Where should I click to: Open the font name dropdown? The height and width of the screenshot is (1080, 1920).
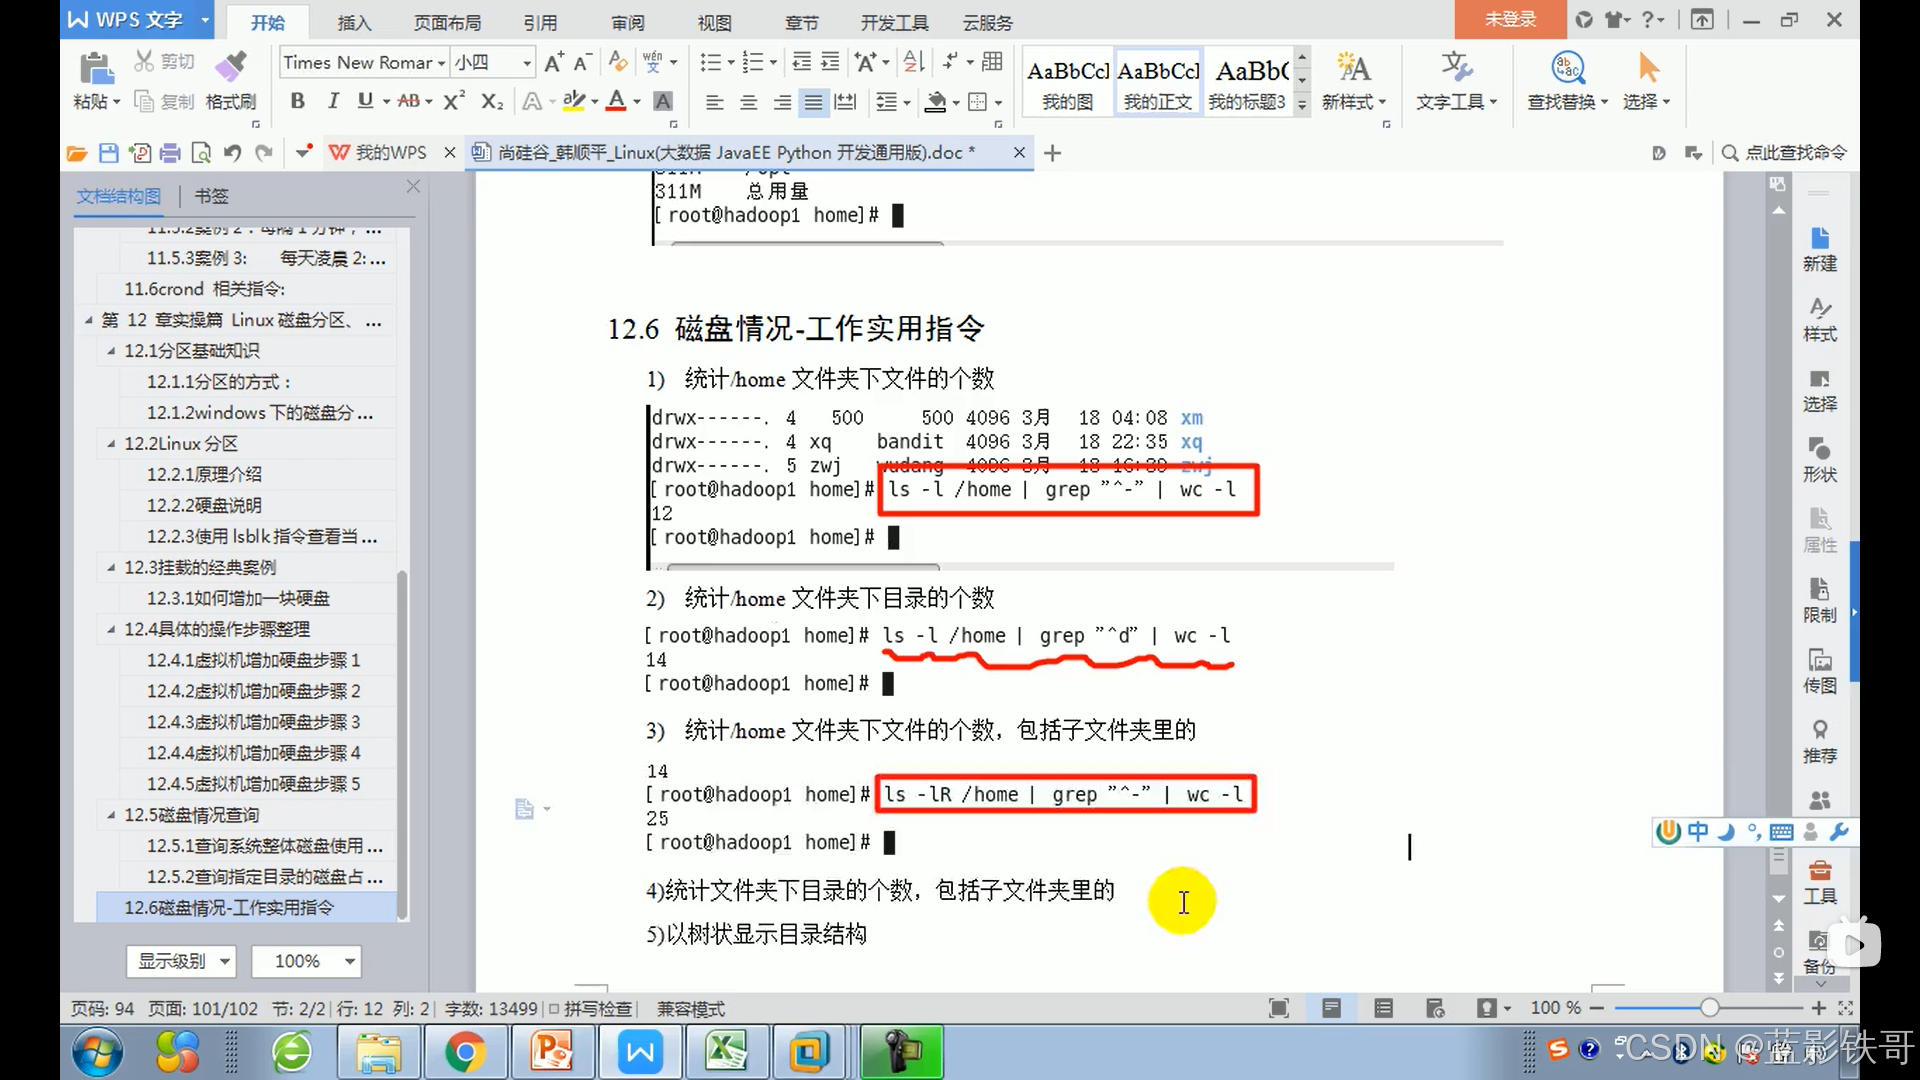pyautogui.click(x=441, y=63)
